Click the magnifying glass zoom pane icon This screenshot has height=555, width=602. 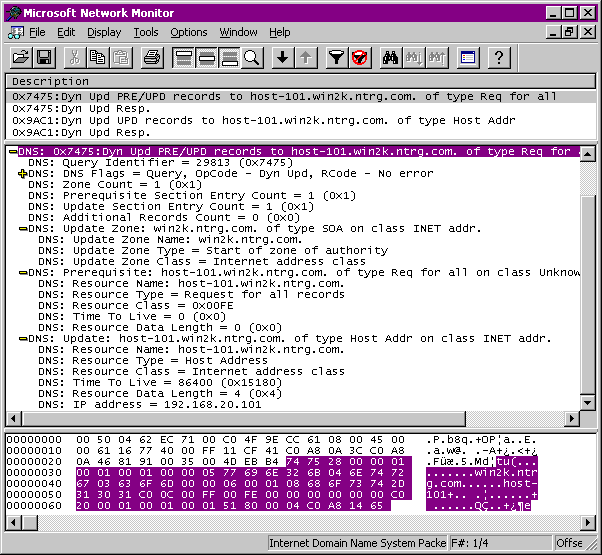pyautogui.click(x=252, y=58)
